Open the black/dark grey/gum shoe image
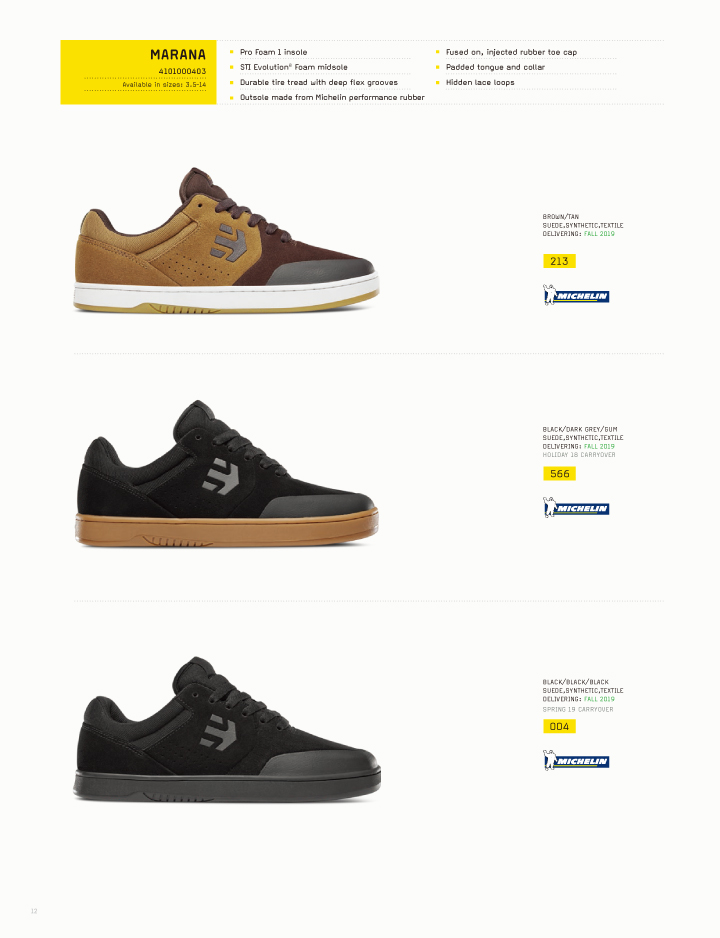This screenshot has width=720, height=938. (x=227, y=473)
